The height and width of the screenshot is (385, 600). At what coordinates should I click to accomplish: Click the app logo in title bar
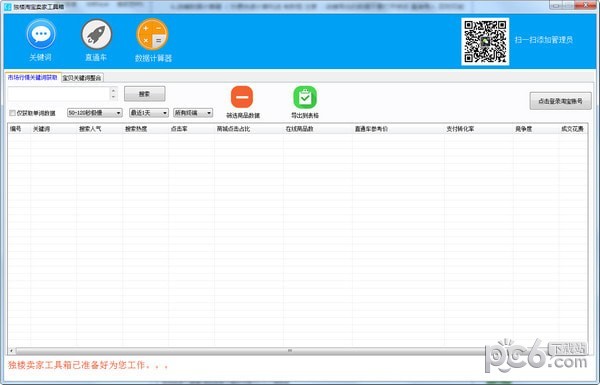tap(7, 7)
